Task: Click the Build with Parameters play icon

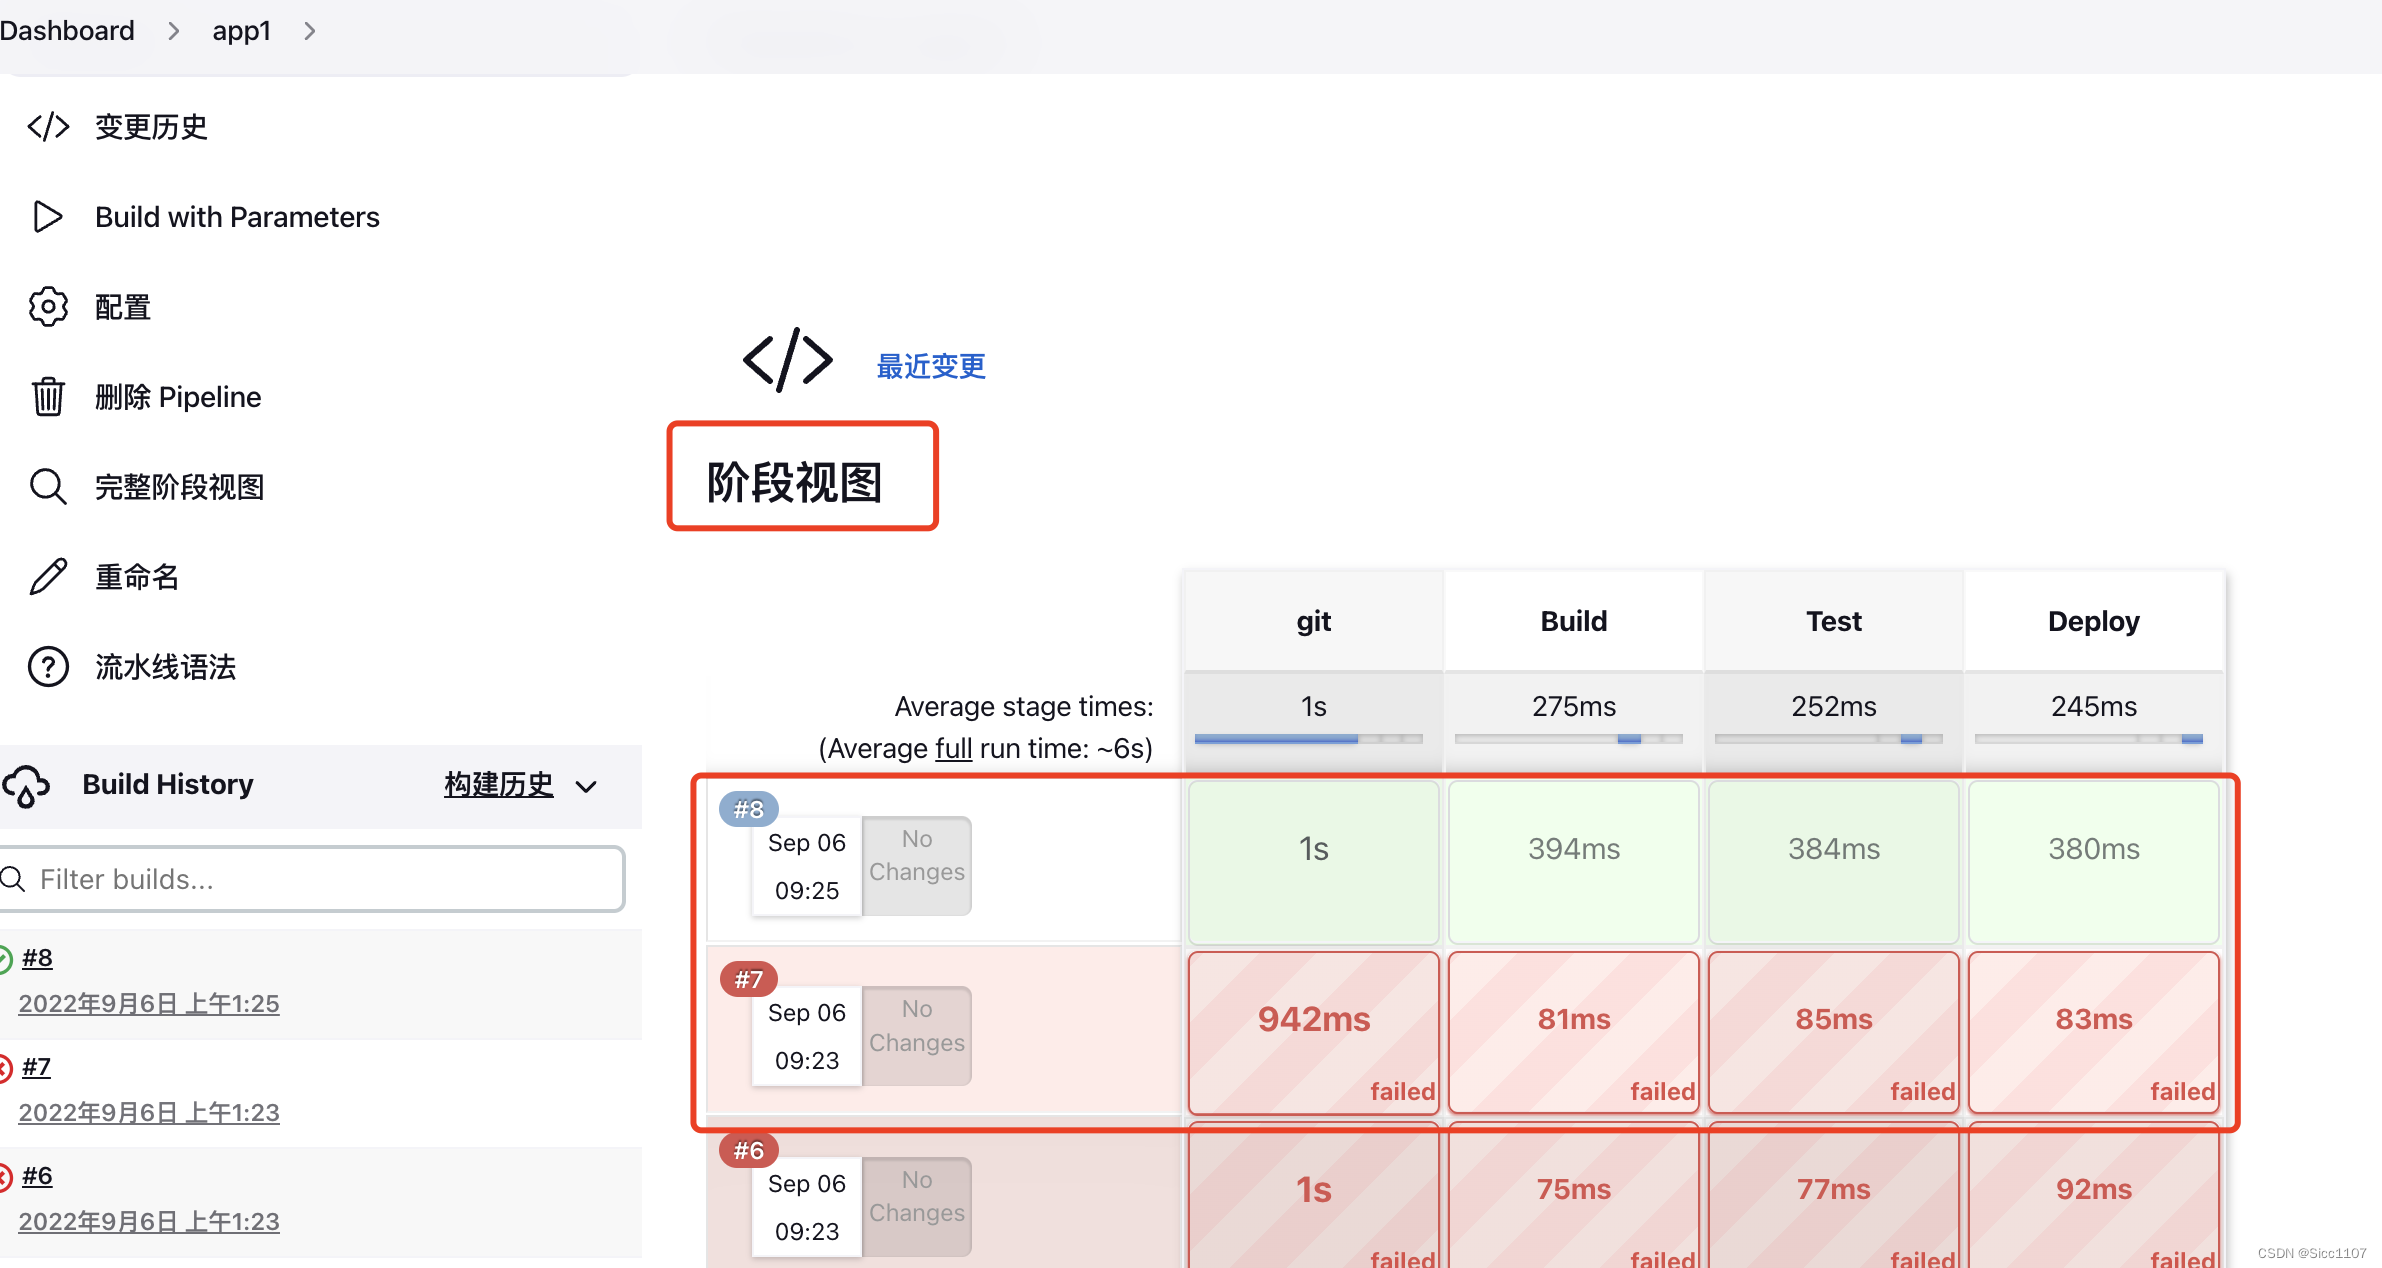Action: tap(48, 217)
